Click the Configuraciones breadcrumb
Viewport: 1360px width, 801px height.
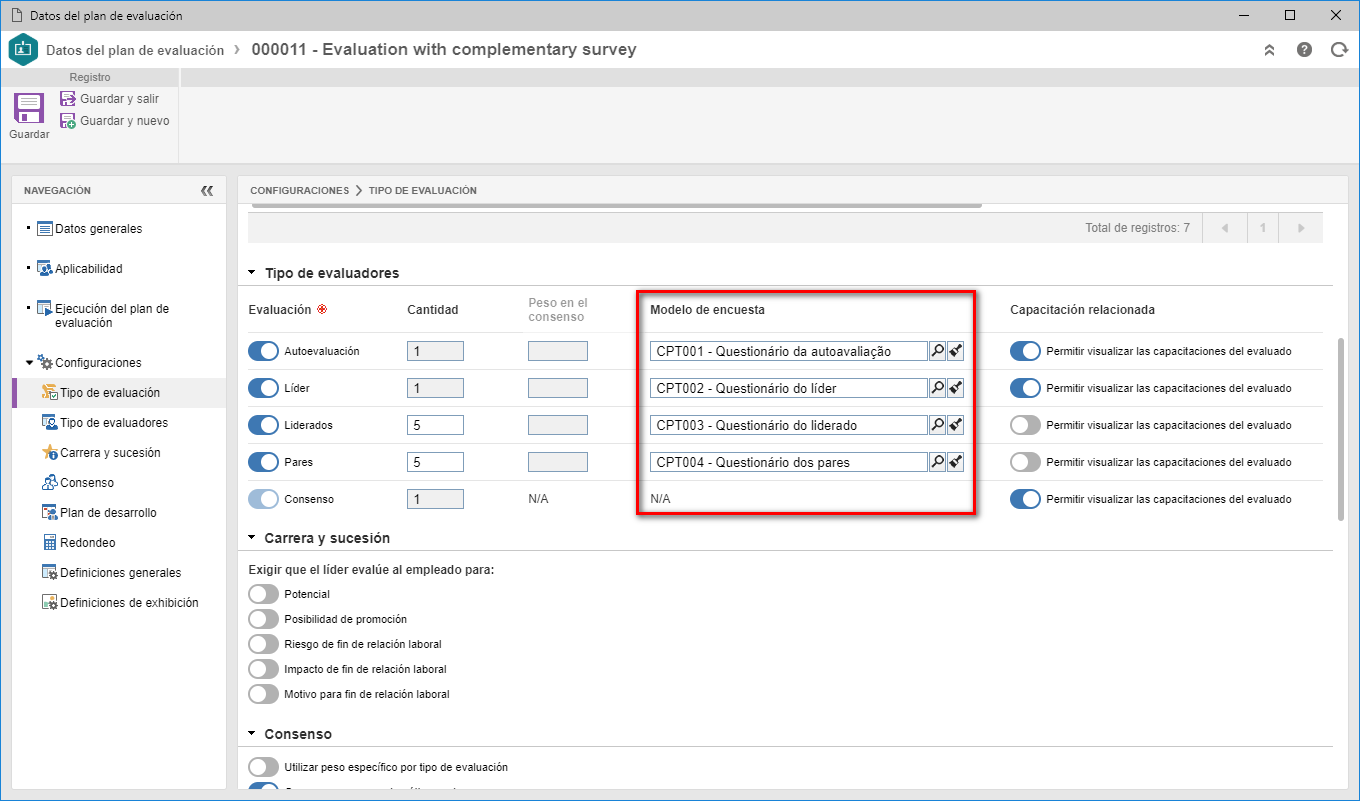click(299, 190)
